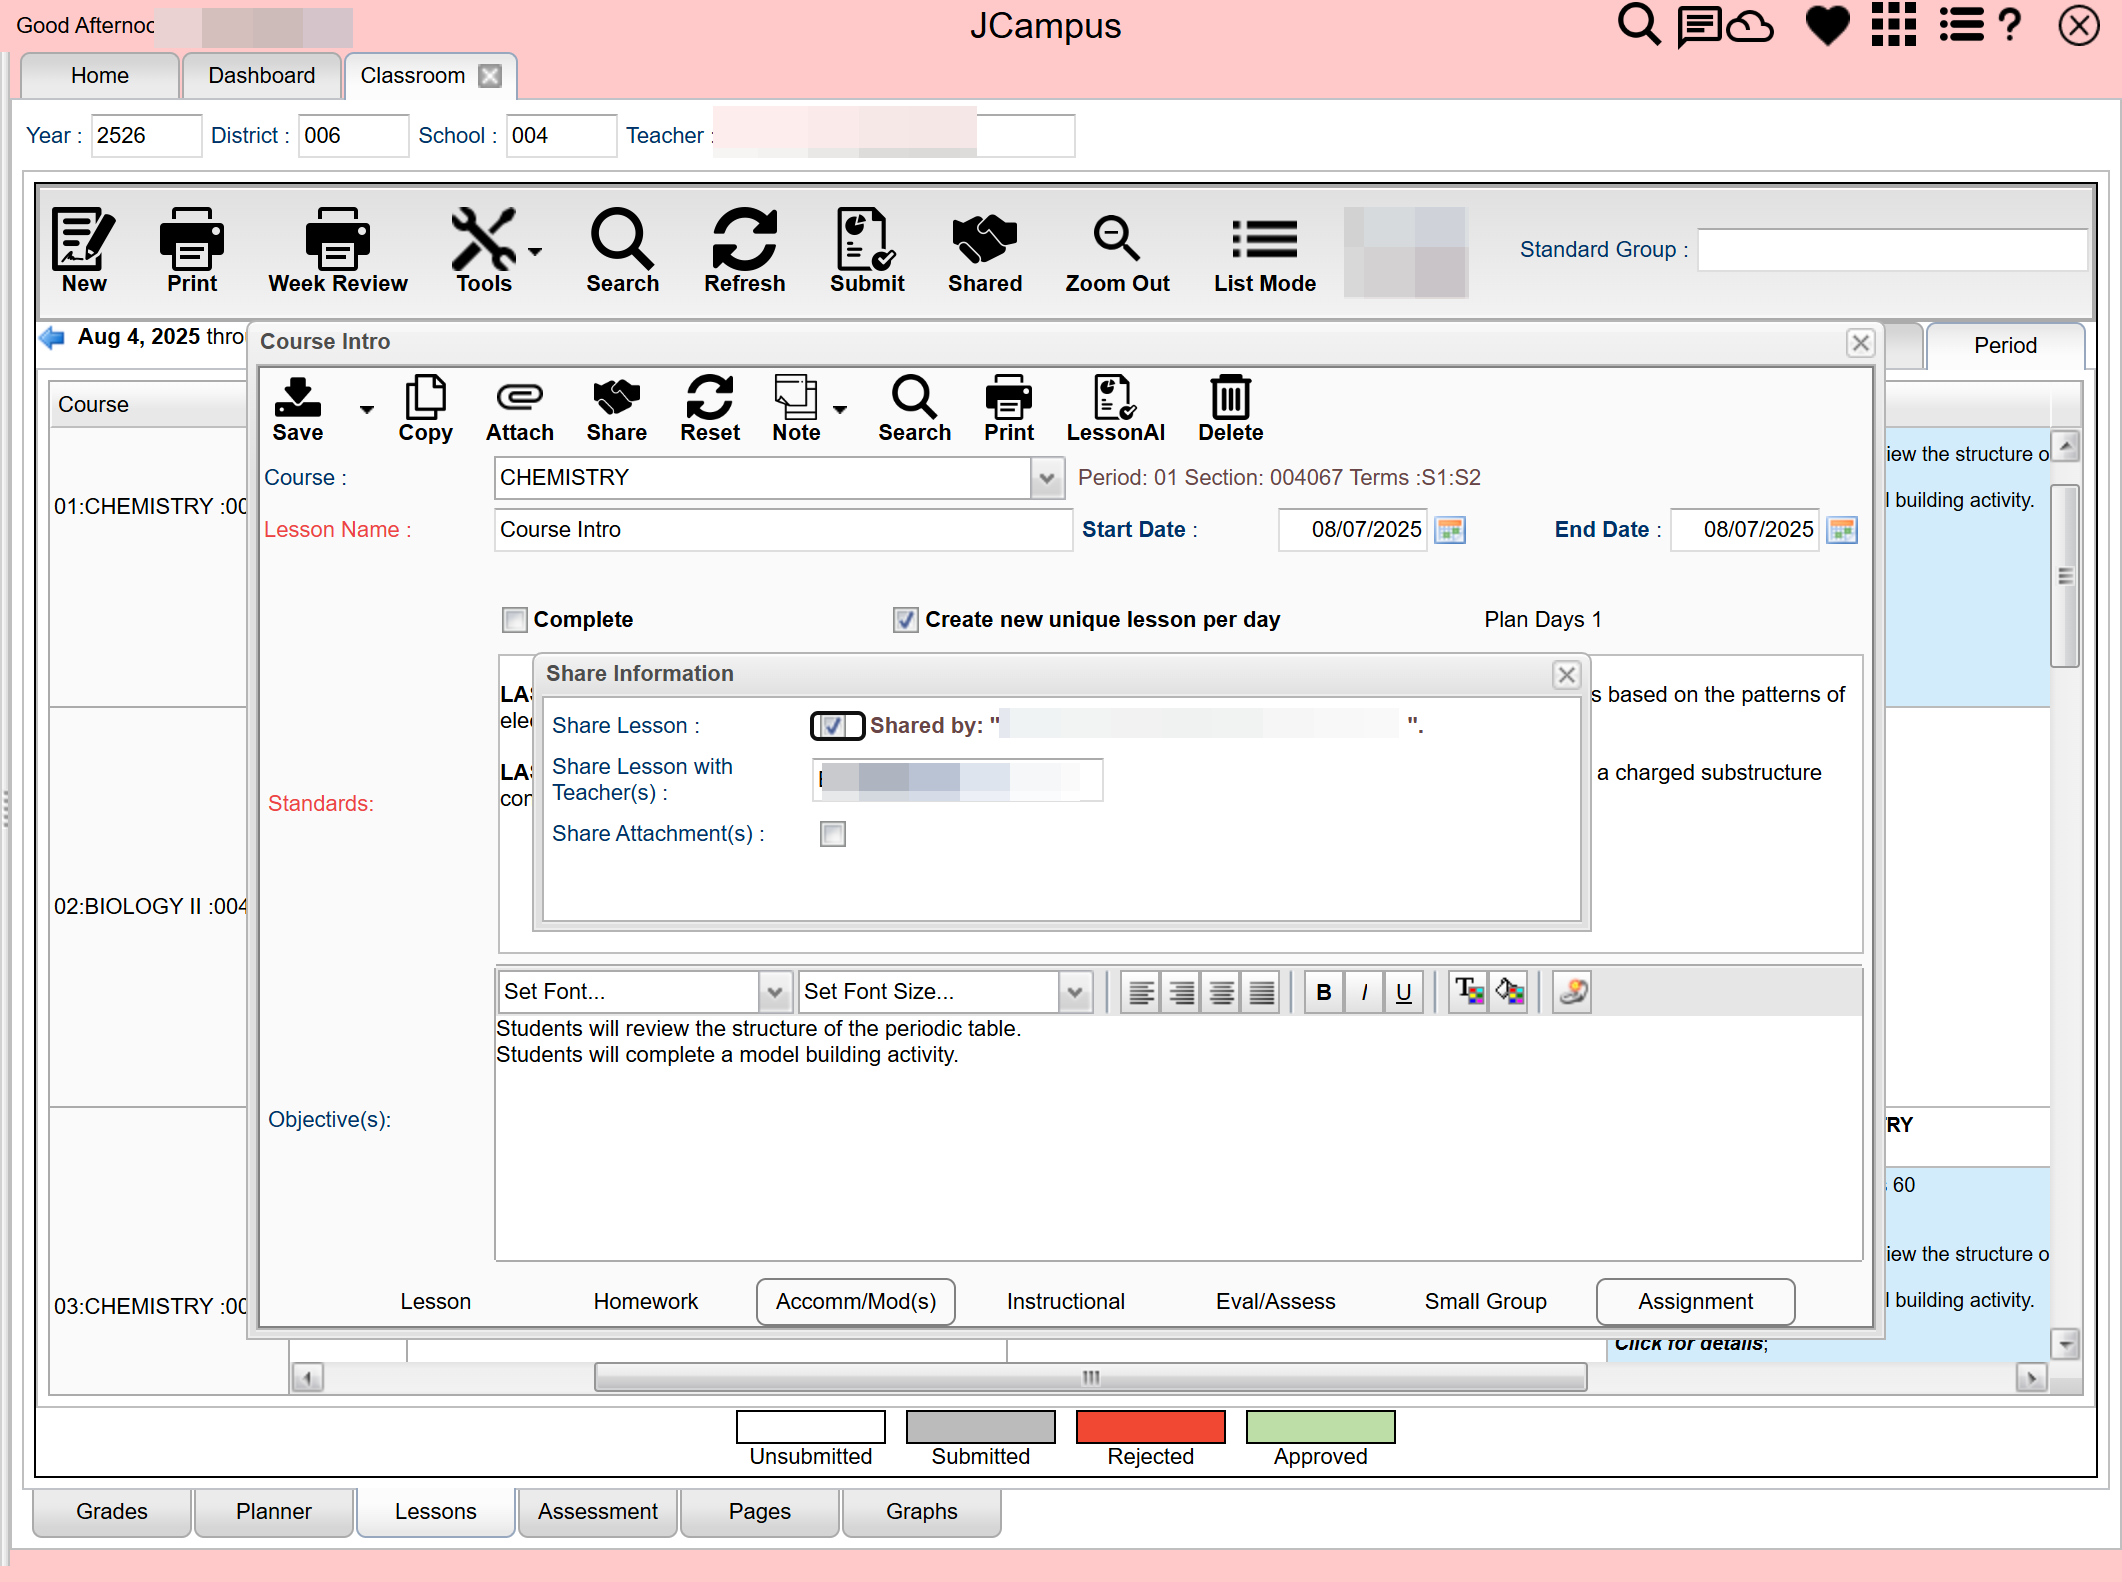The height and width of the screenshot is (1582, 2122).
Task: Click the Attach paperclip icon
Action: [x=519, y=398]
